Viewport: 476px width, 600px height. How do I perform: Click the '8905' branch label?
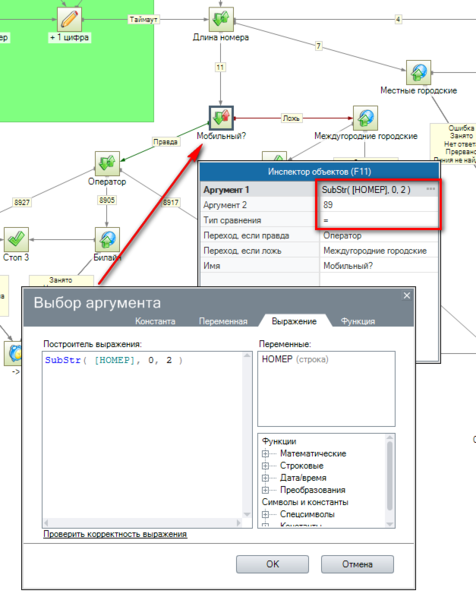coord(107,200)
